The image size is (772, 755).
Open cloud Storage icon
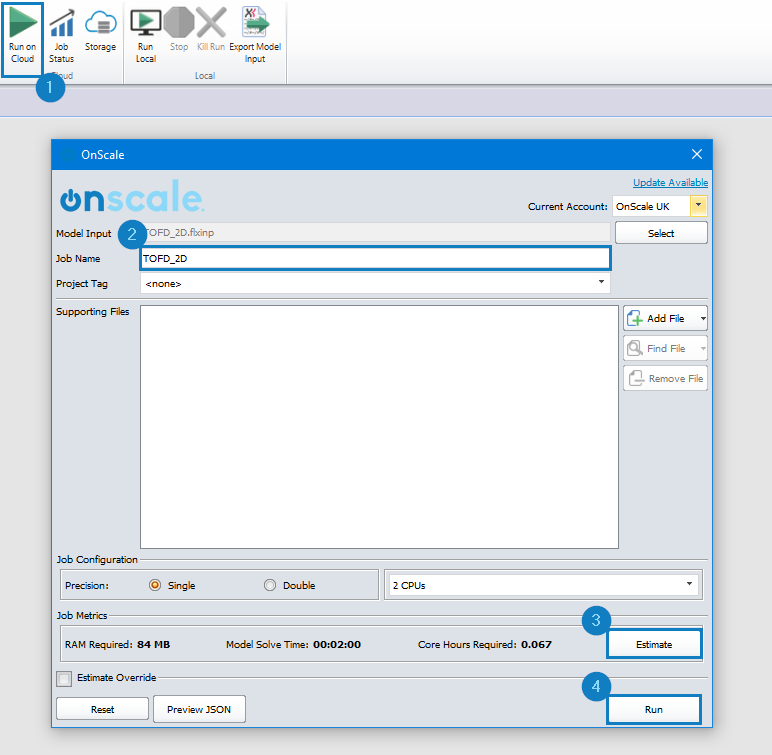point(100,31)
